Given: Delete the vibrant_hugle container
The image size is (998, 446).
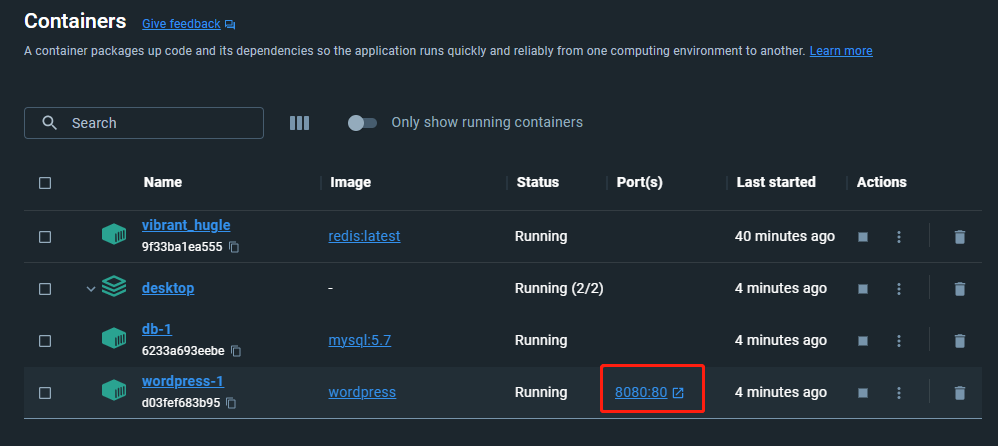Looking at the screenshot, I should pyautogui.click(x=960, y=237).
